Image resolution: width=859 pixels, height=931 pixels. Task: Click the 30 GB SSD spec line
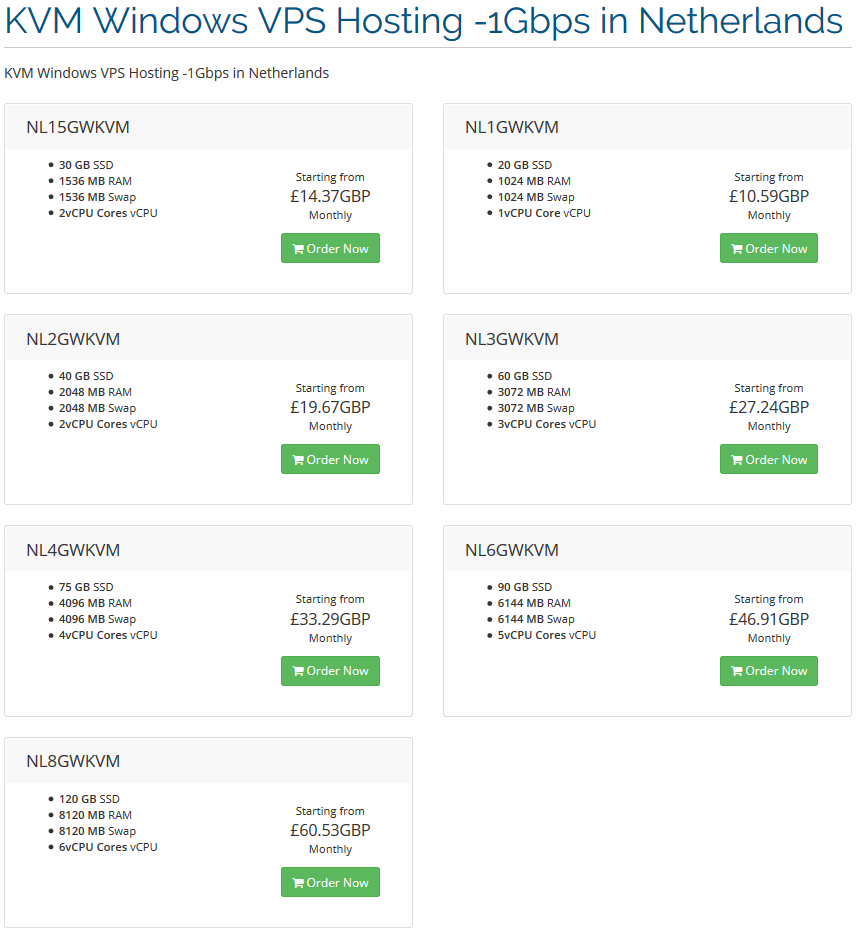tap(86, 165)
